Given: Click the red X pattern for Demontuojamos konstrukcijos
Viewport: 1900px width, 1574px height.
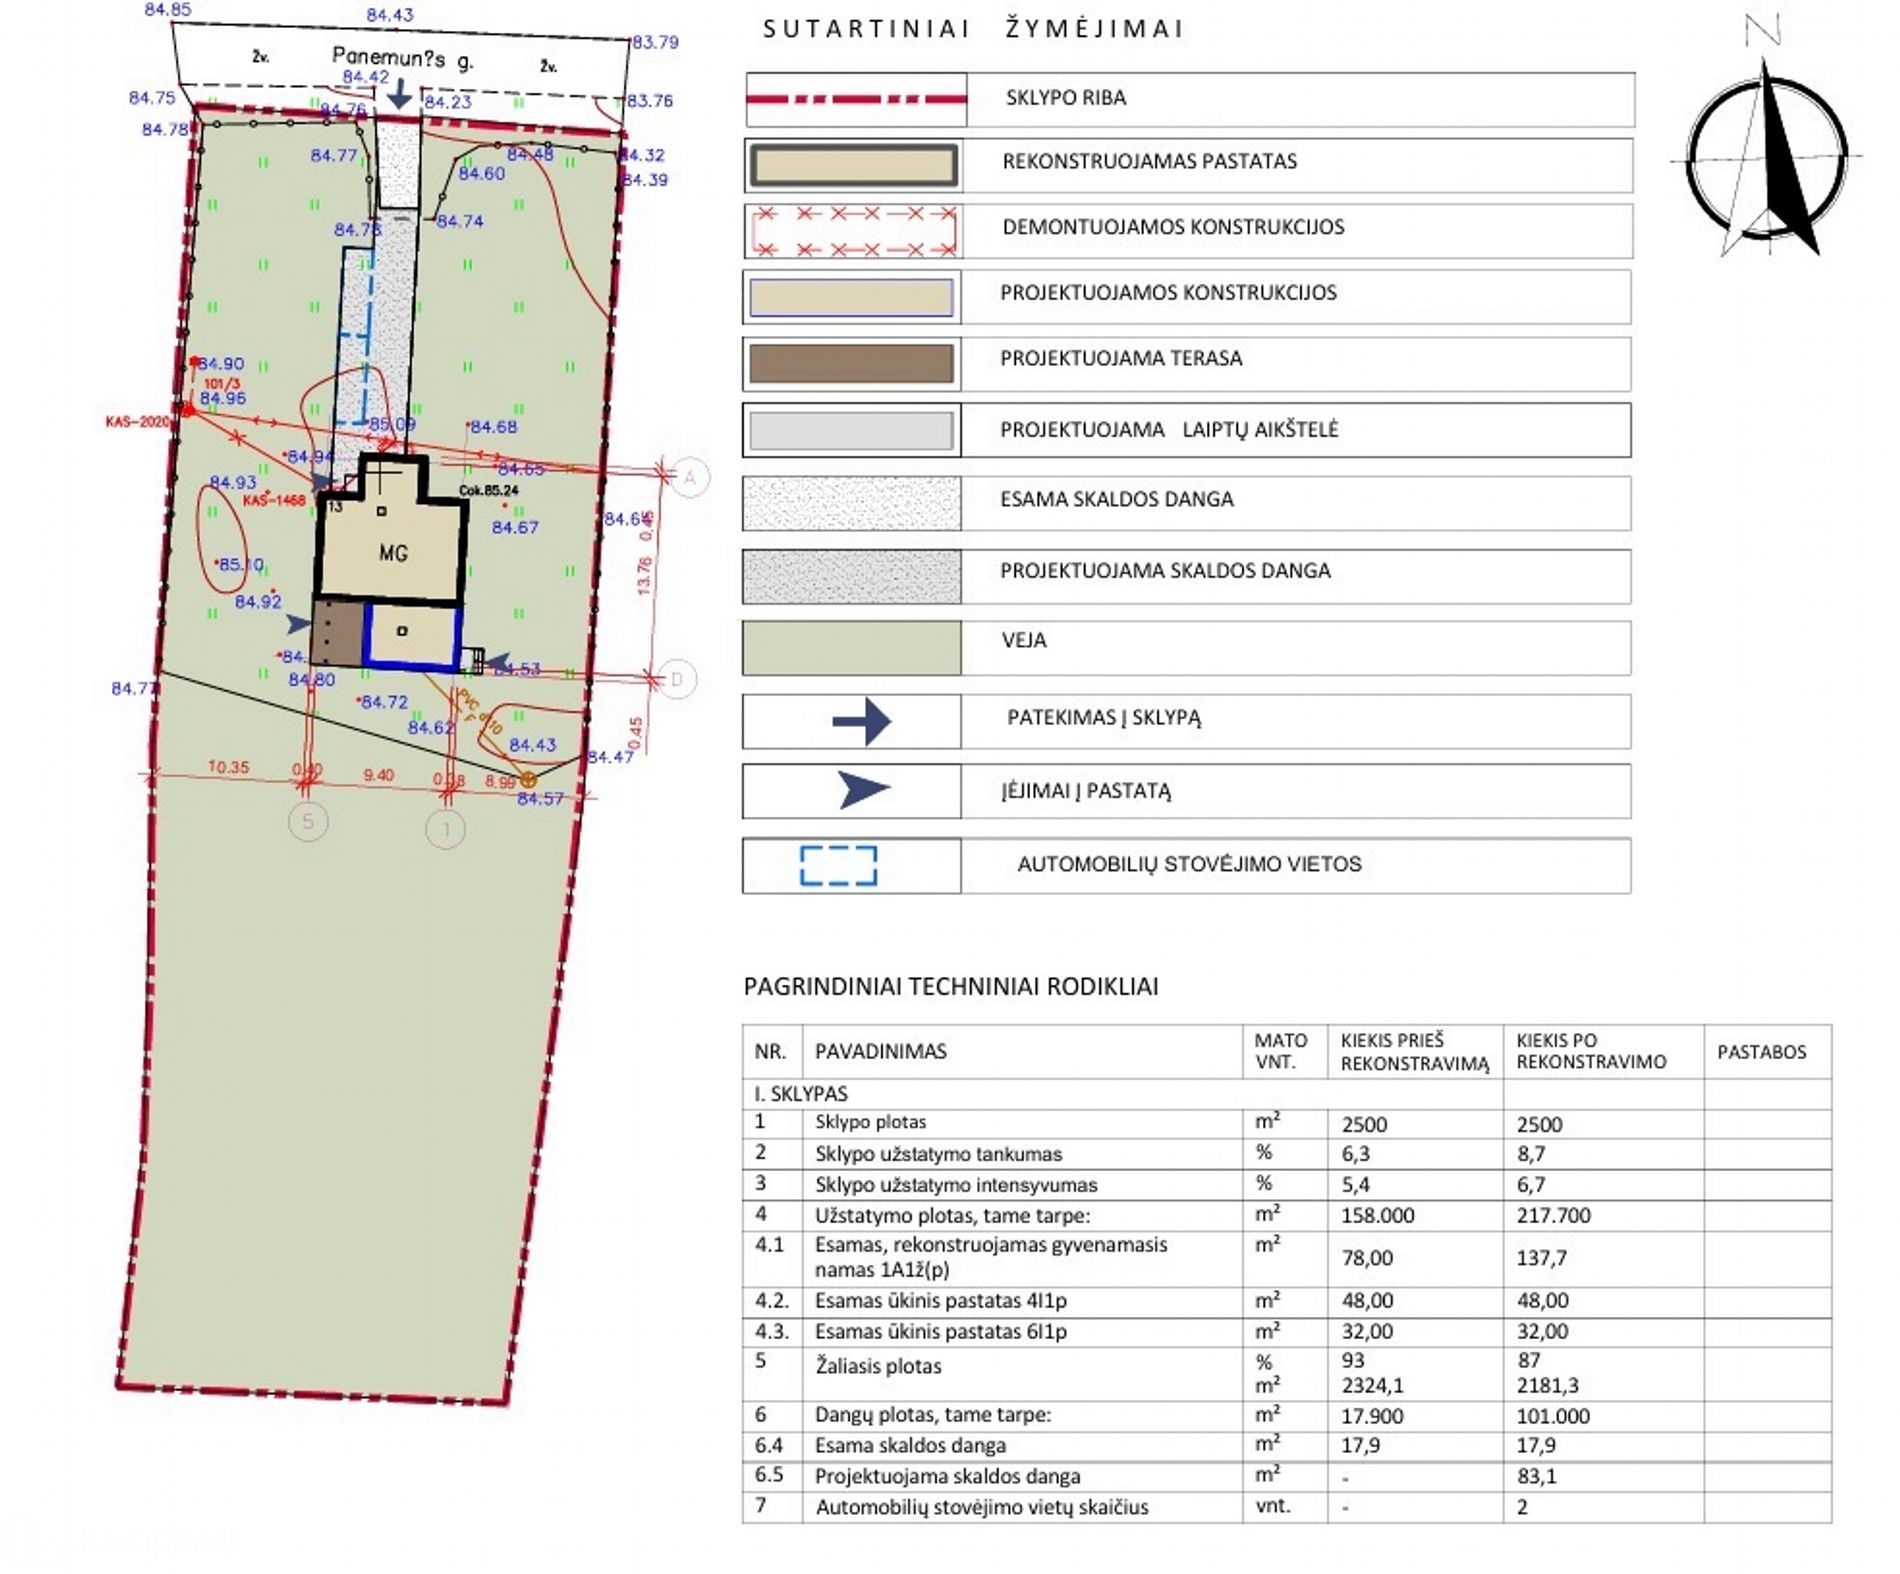Looking at the screenshot, I should pos(853,232).
